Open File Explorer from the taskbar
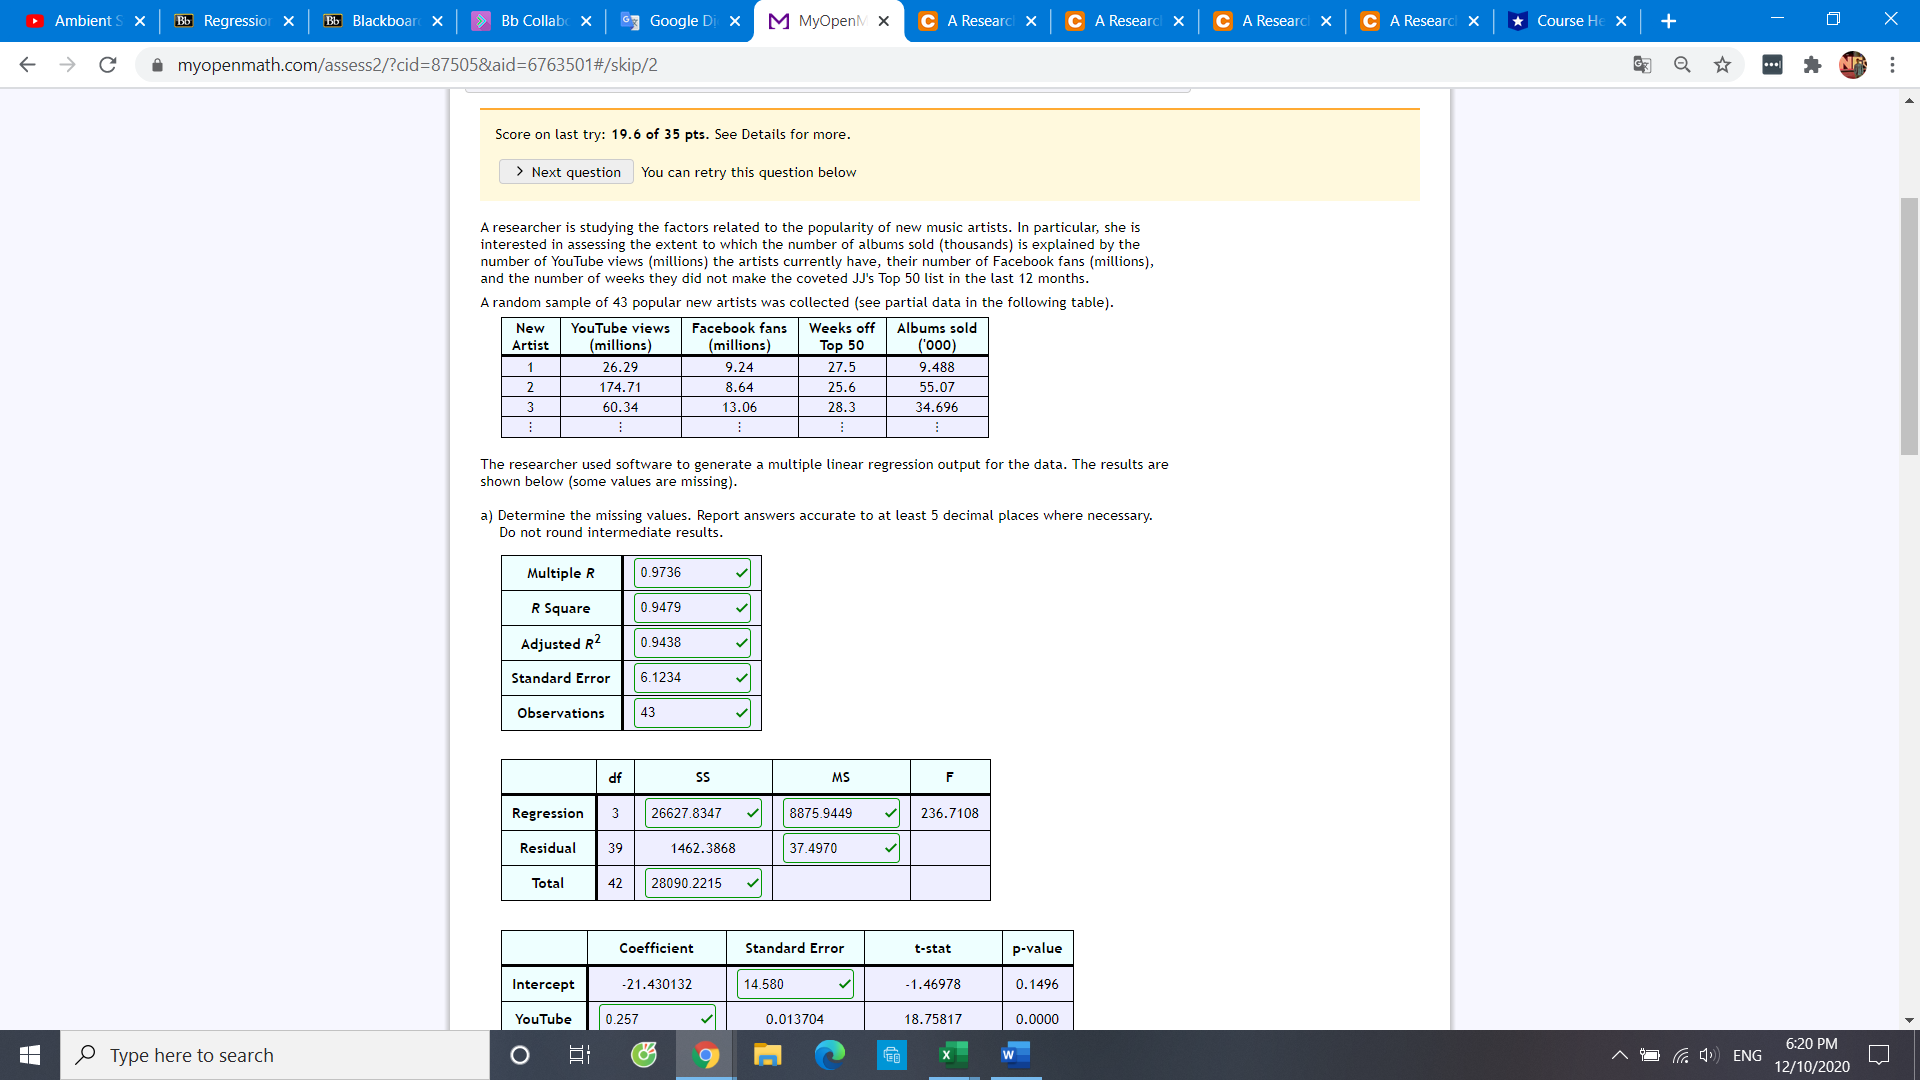The height and width of the screenshot is (1080, 1920). coord(767,1055)
